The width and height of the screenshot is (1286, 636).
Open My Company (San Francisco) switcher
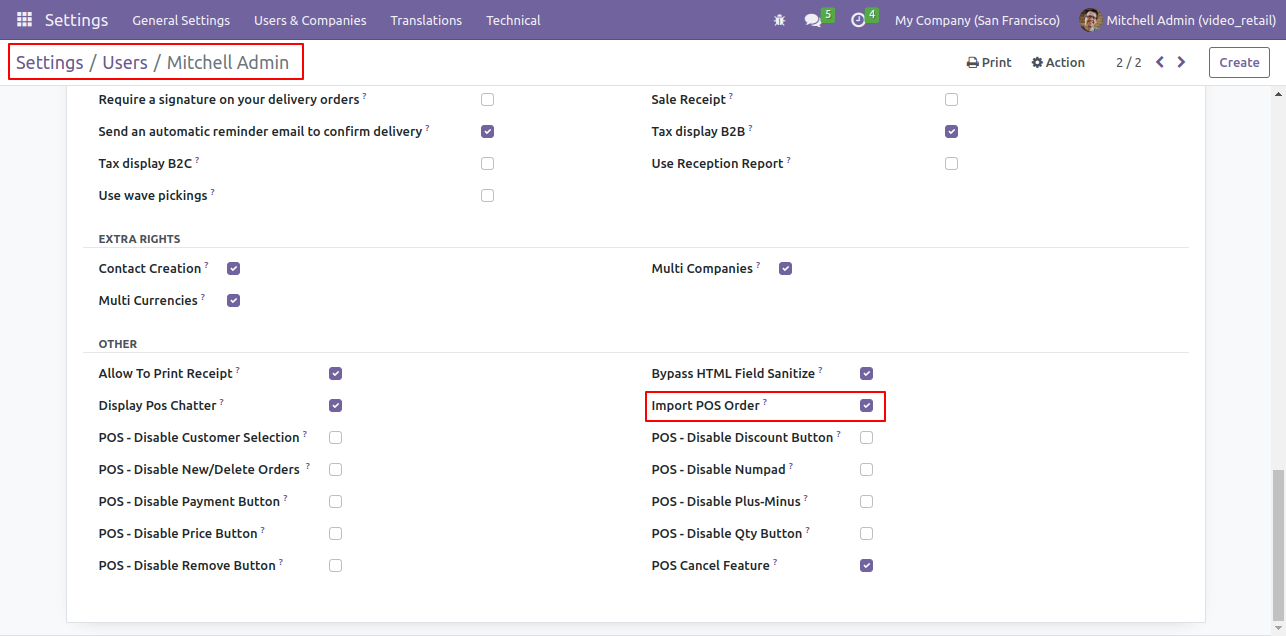tap(977, 20)
